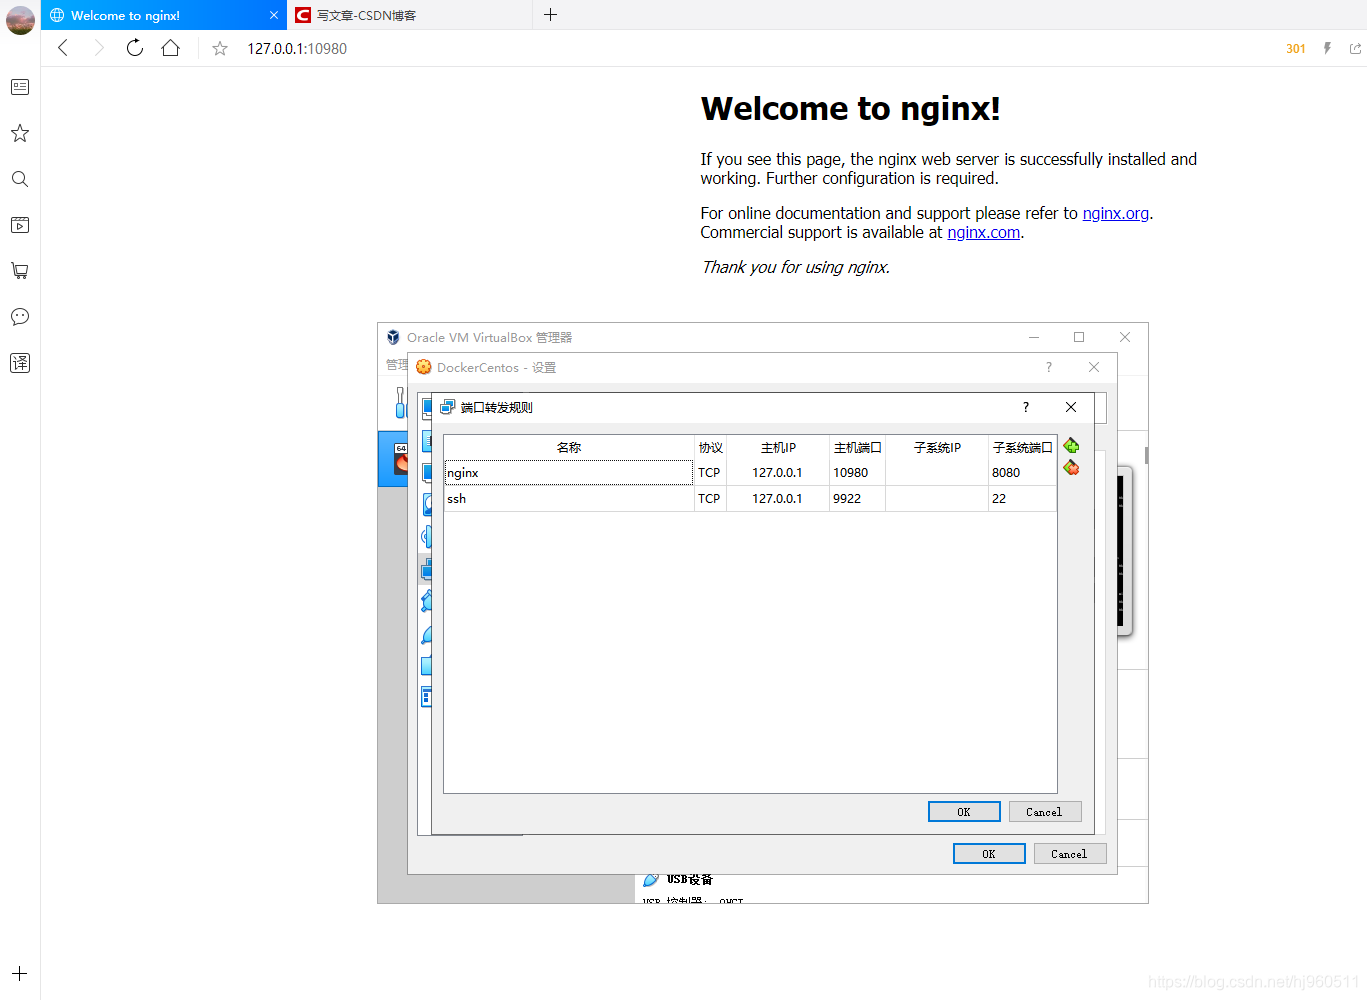Open favorites from sidebar star icon
The width and height of the screenshot is (1367, 1000).
pyautogui.click(x=20, y=133)
